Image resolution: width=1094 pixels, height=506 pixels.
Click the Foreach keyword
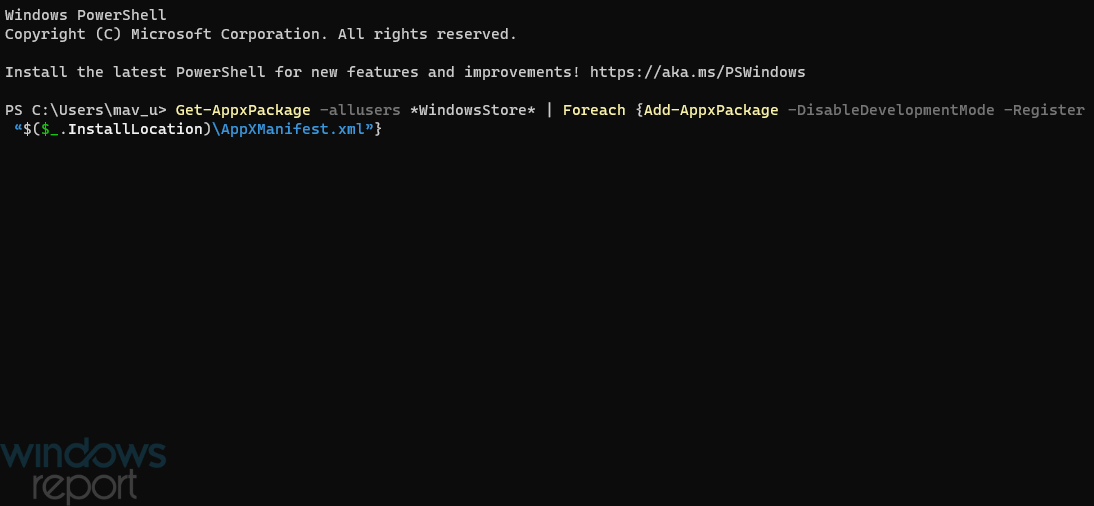point(594,110)
